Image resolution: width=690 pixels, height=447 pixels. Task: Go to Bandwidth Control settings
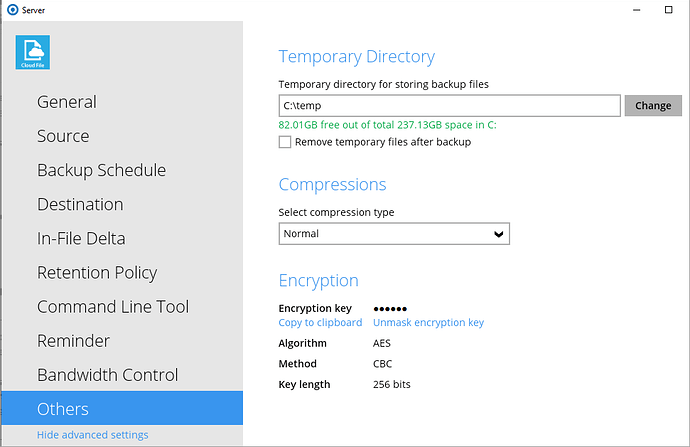tap(107, 375)
